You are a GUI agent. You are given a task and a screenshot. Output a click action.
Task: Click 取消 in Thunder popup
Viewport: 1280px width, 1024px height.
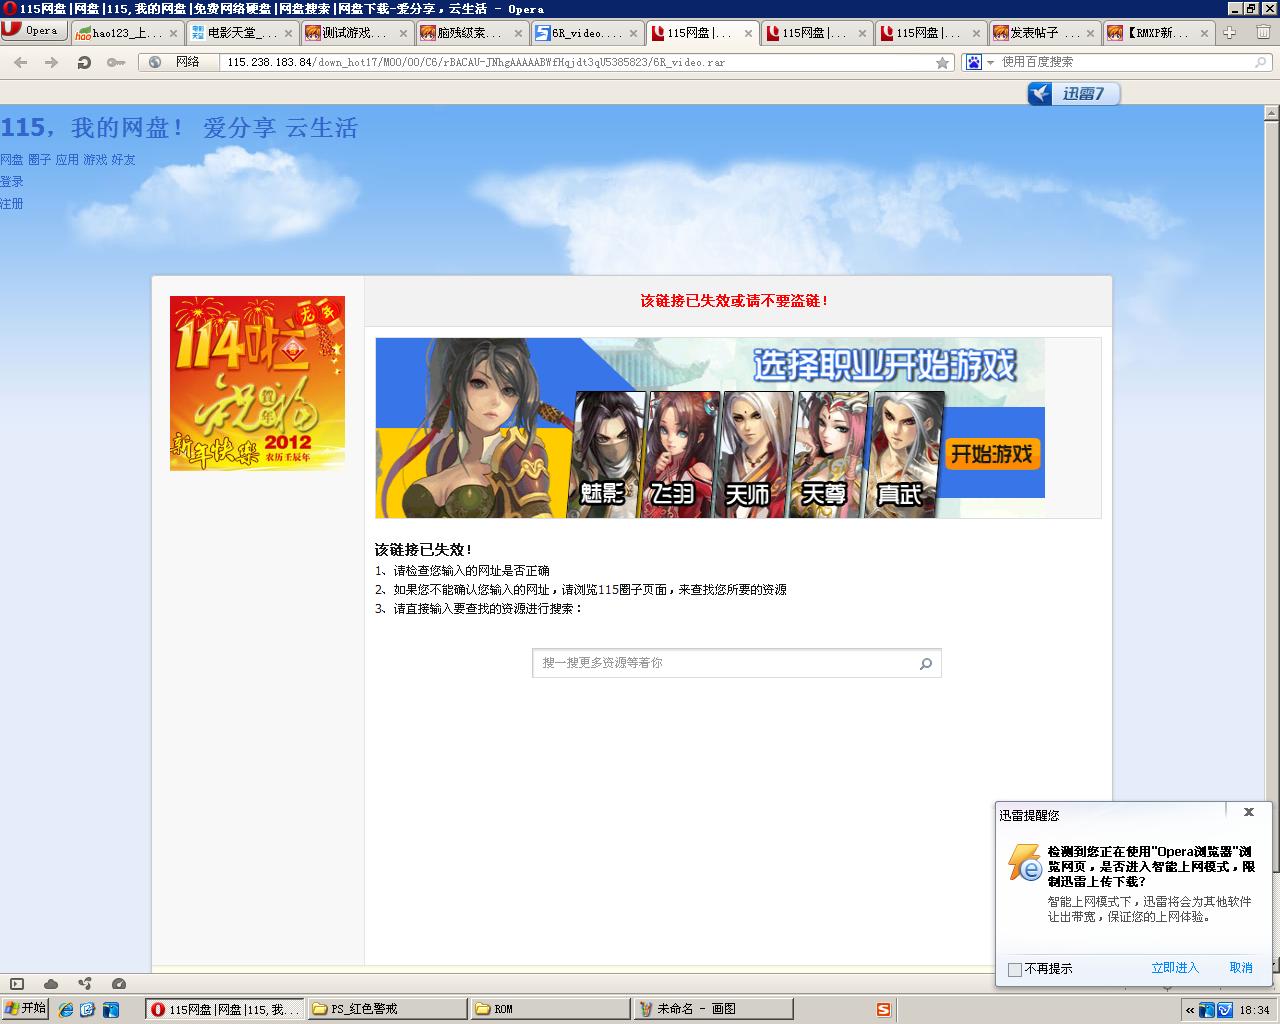click(1241, 968)
